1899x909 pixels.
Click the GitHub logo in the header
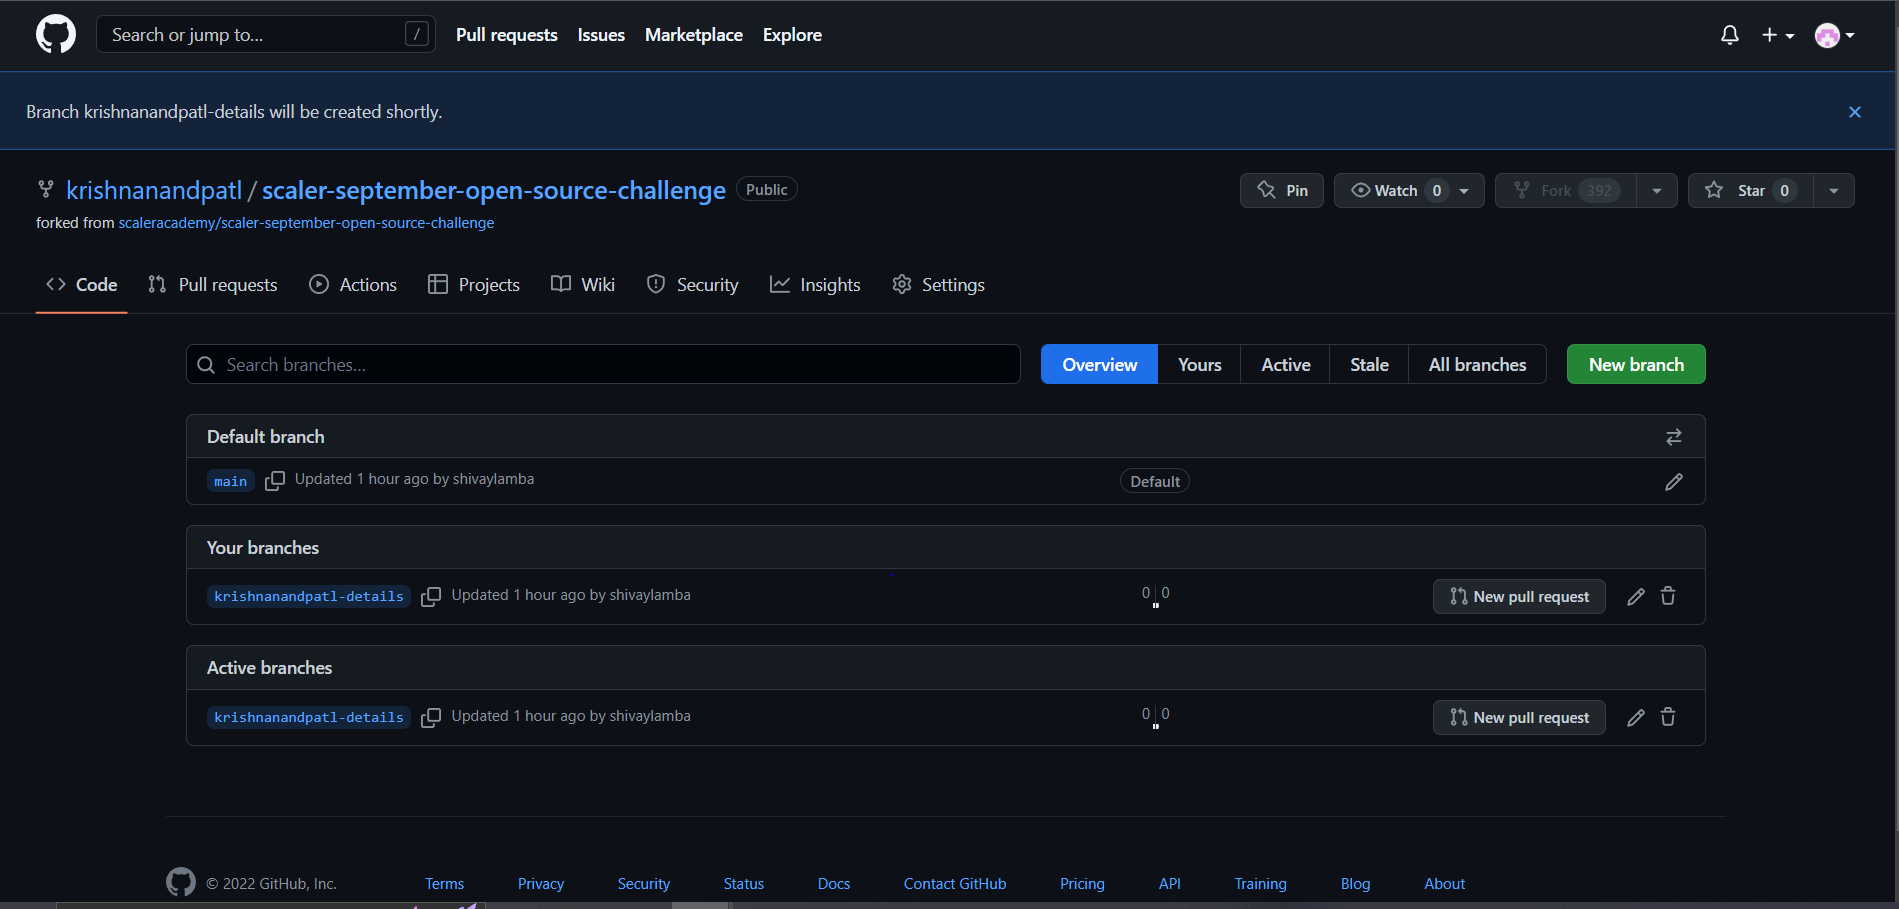(x=55, y=33)
